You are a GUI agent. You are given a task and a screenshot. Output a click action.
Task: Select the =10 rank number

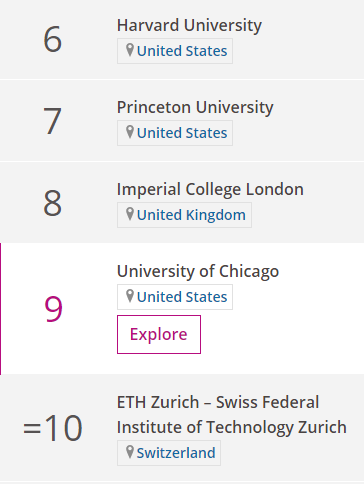tap(53, 428)
